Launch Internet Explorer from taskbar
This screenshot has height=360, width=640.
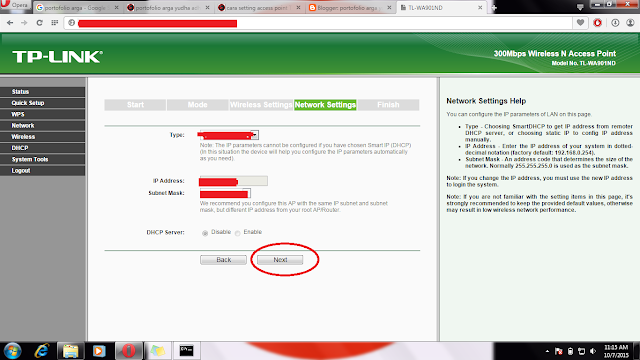42,351
